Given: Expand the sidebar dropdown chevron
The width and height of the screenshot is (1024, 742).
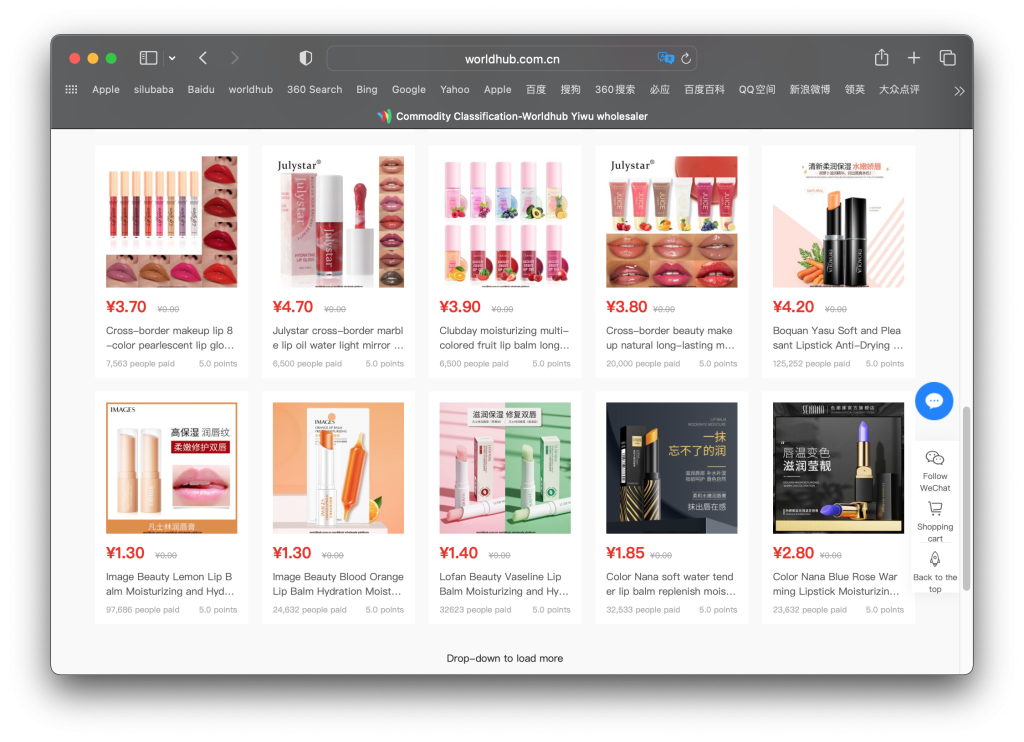Looking at the screenshot, I should click(172, 58).
